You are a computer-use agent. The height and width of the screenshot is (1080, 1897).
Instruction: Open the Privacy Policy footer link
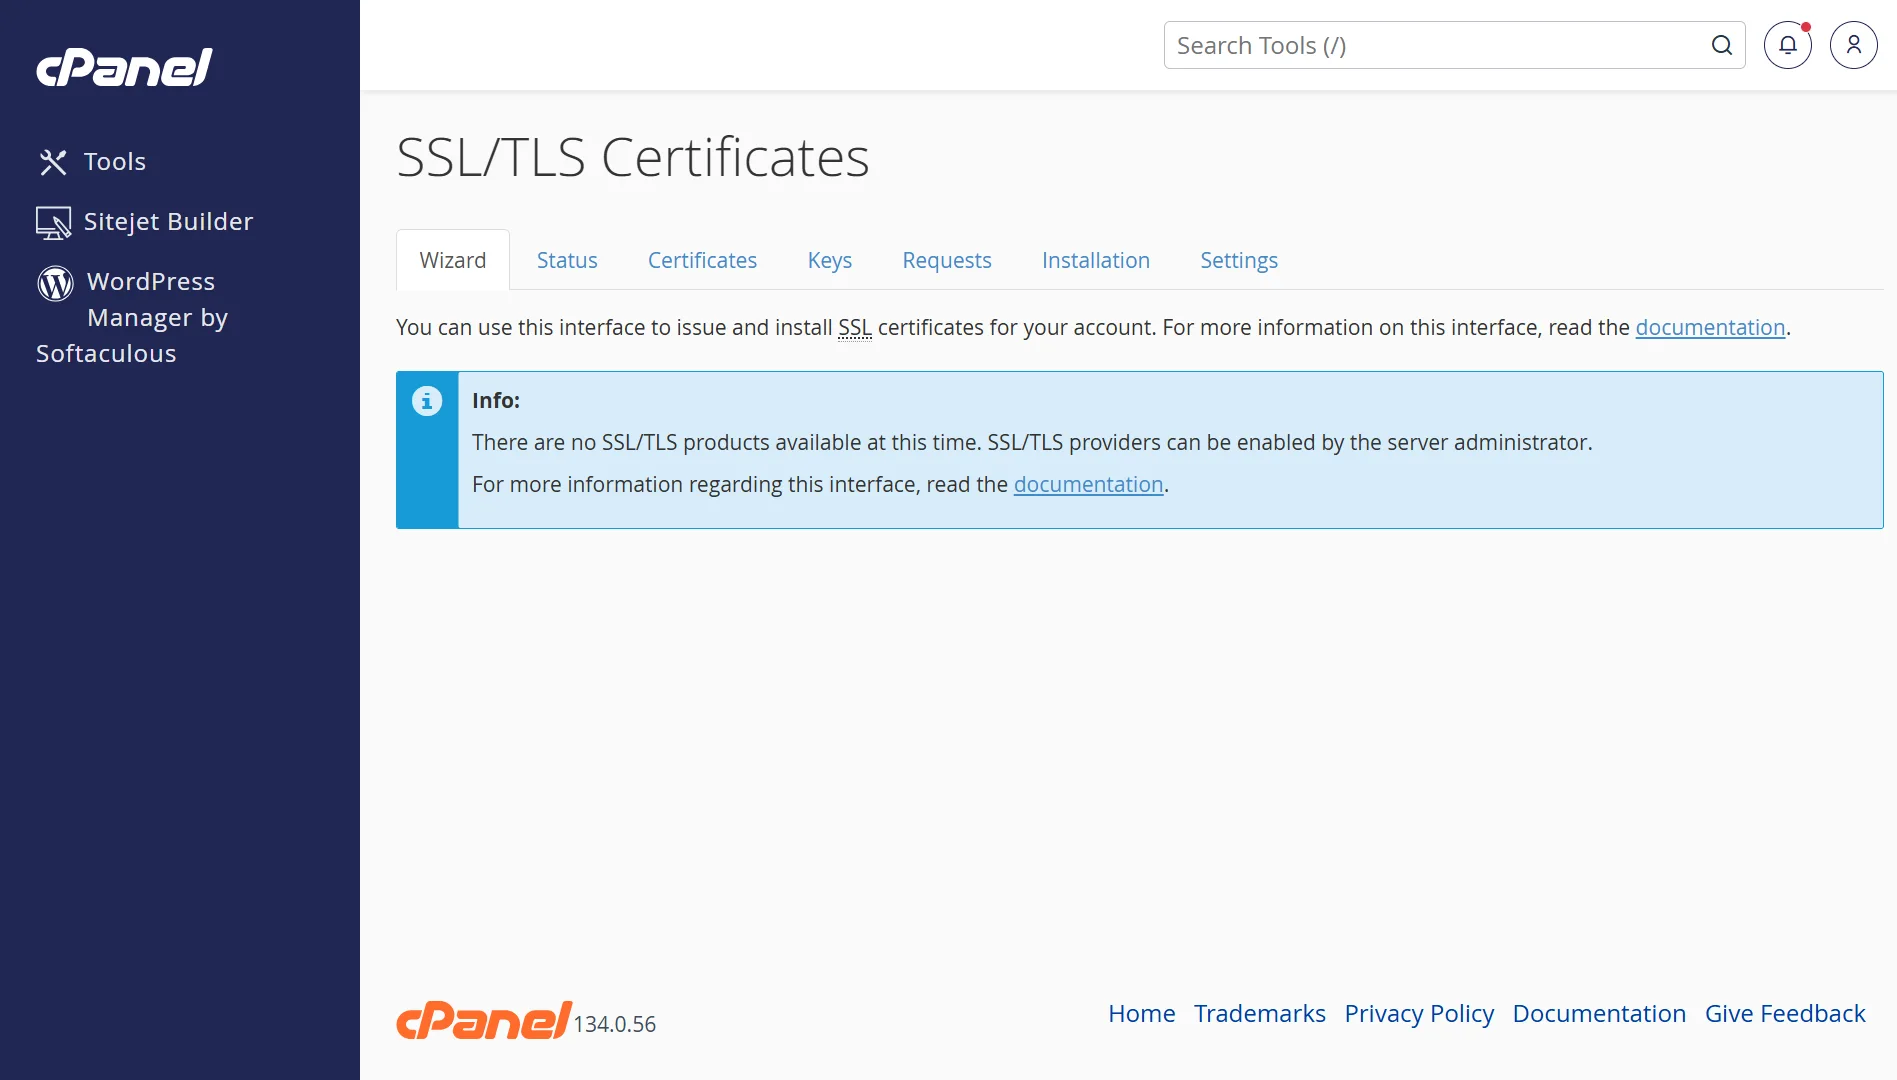(x=1419, y=1014)
